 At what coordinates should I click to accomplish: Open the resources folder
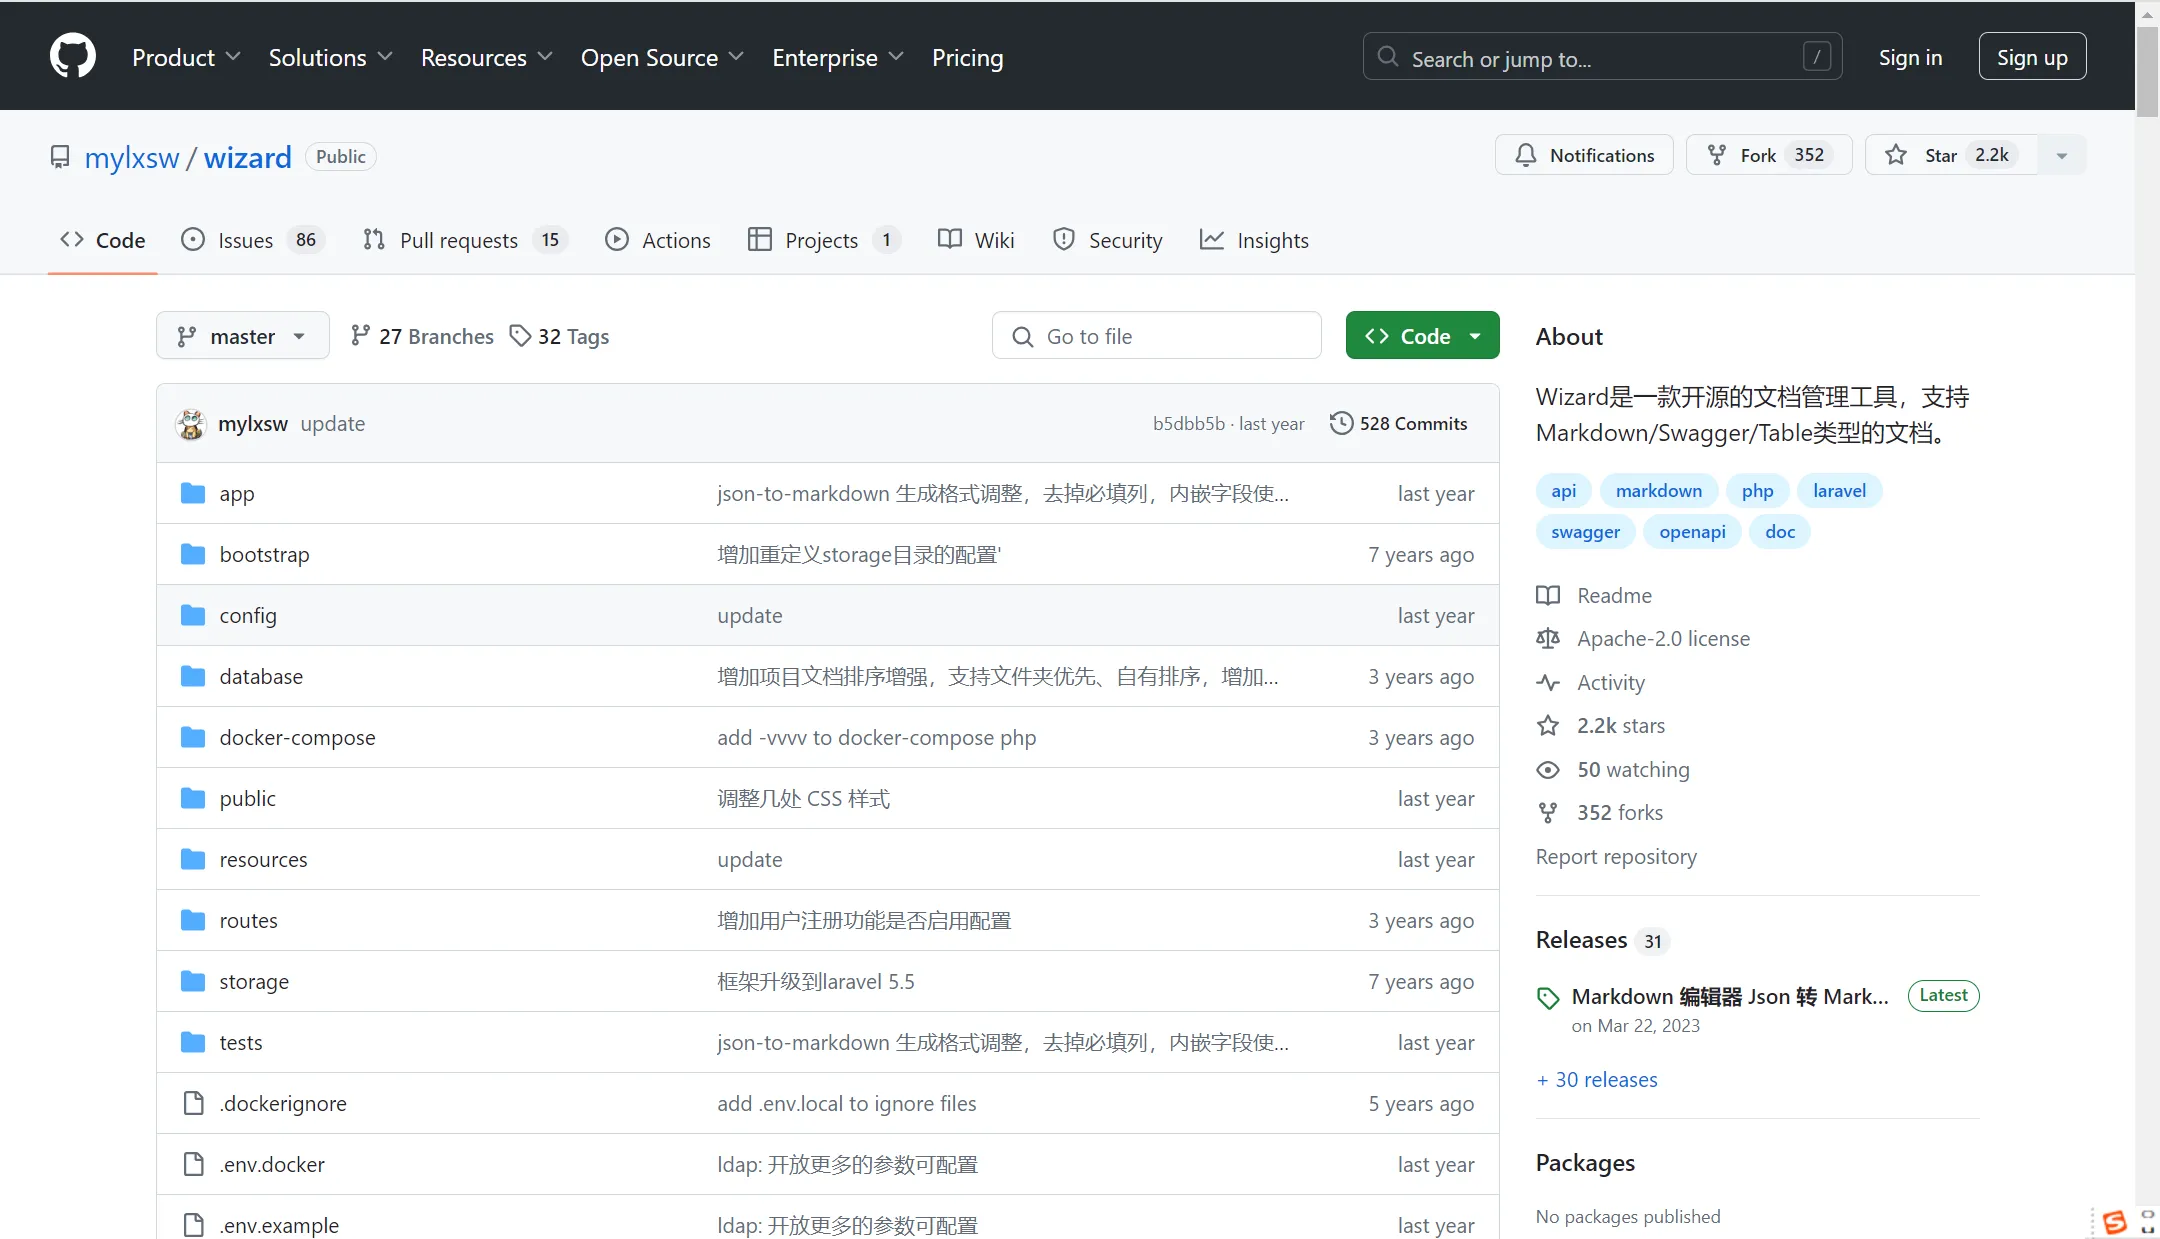point(263,859)
